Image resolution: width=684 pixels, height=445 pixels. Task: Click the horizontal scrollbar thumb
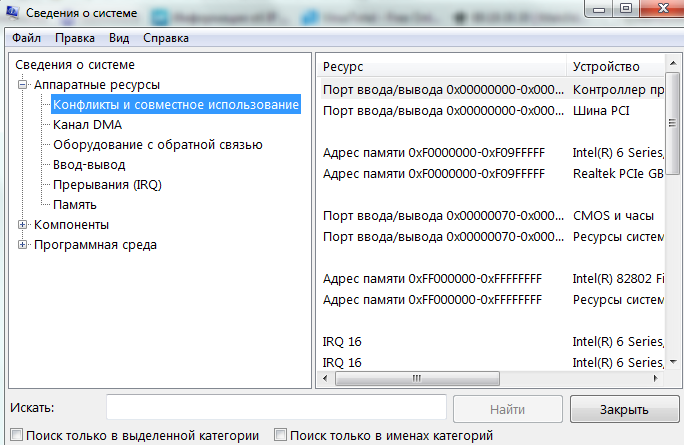[x=417, y=378]
